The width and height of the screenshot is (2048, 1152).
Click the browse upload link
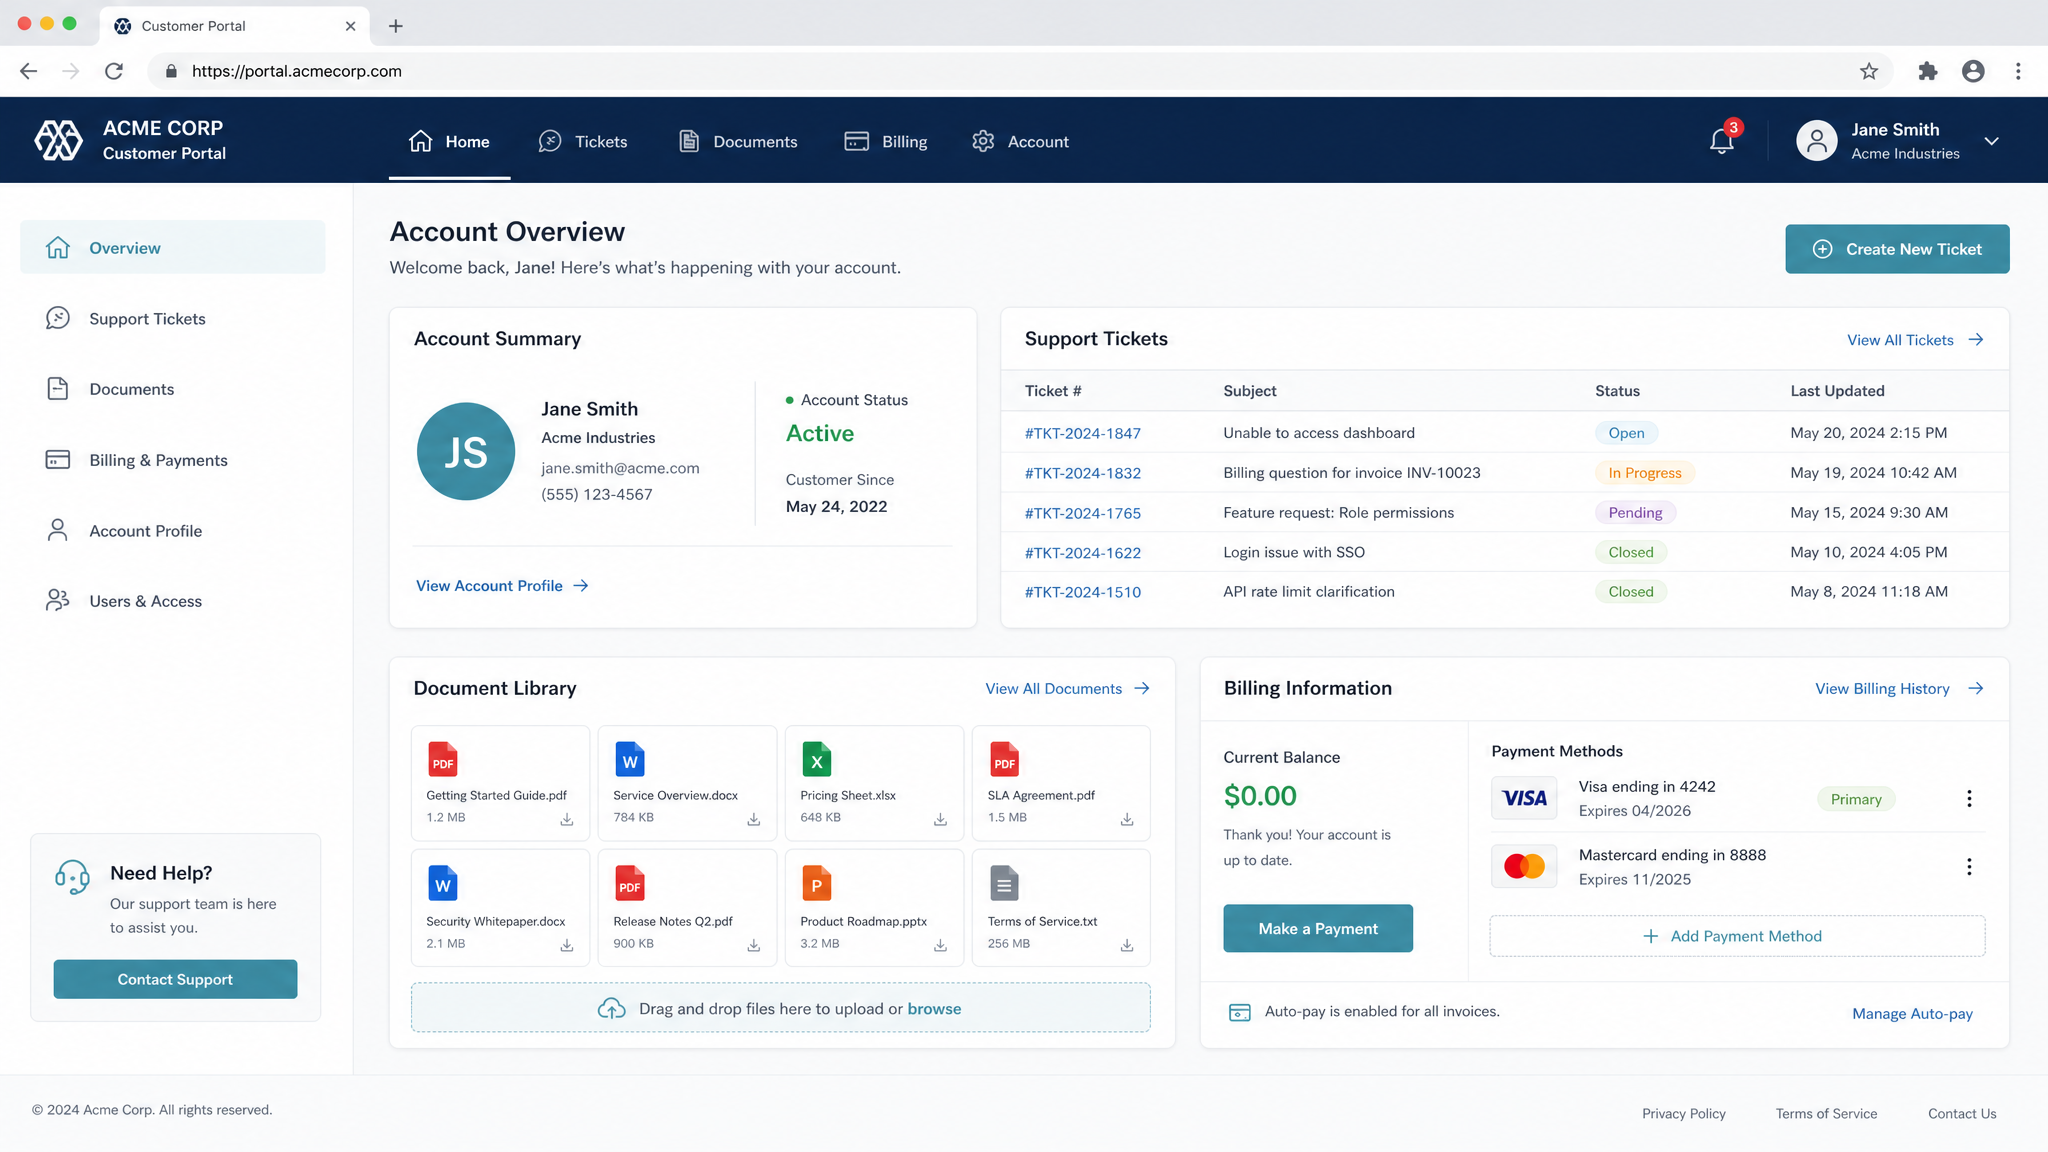click(934, 1008)
